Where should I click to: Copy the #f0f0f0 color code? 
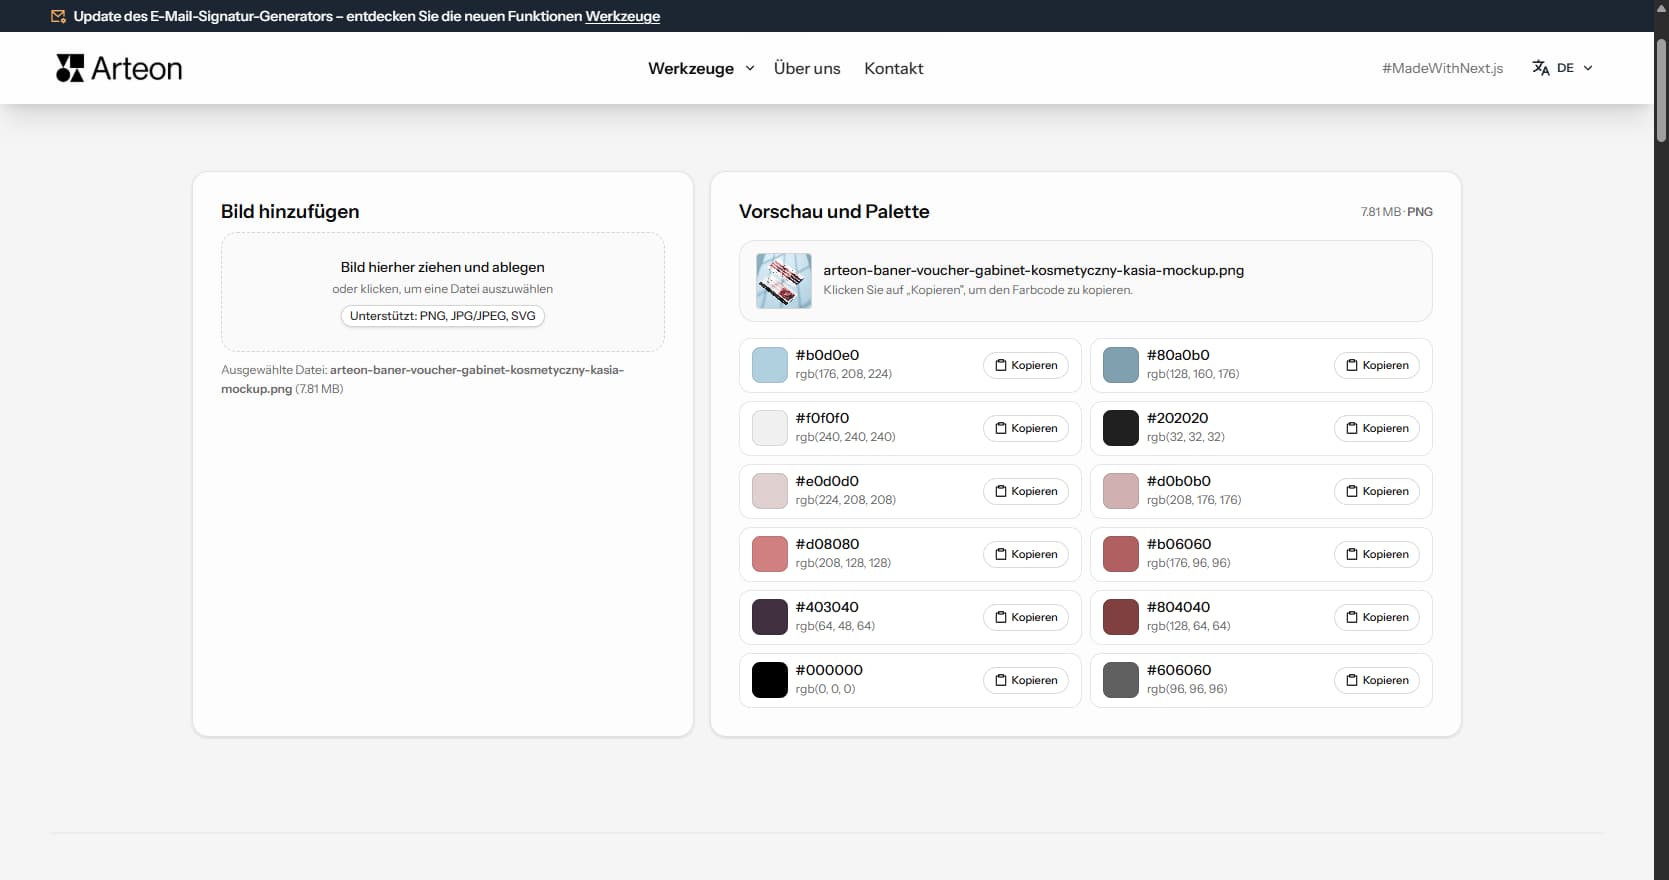pyautogui.click(x=1025, y=428)
